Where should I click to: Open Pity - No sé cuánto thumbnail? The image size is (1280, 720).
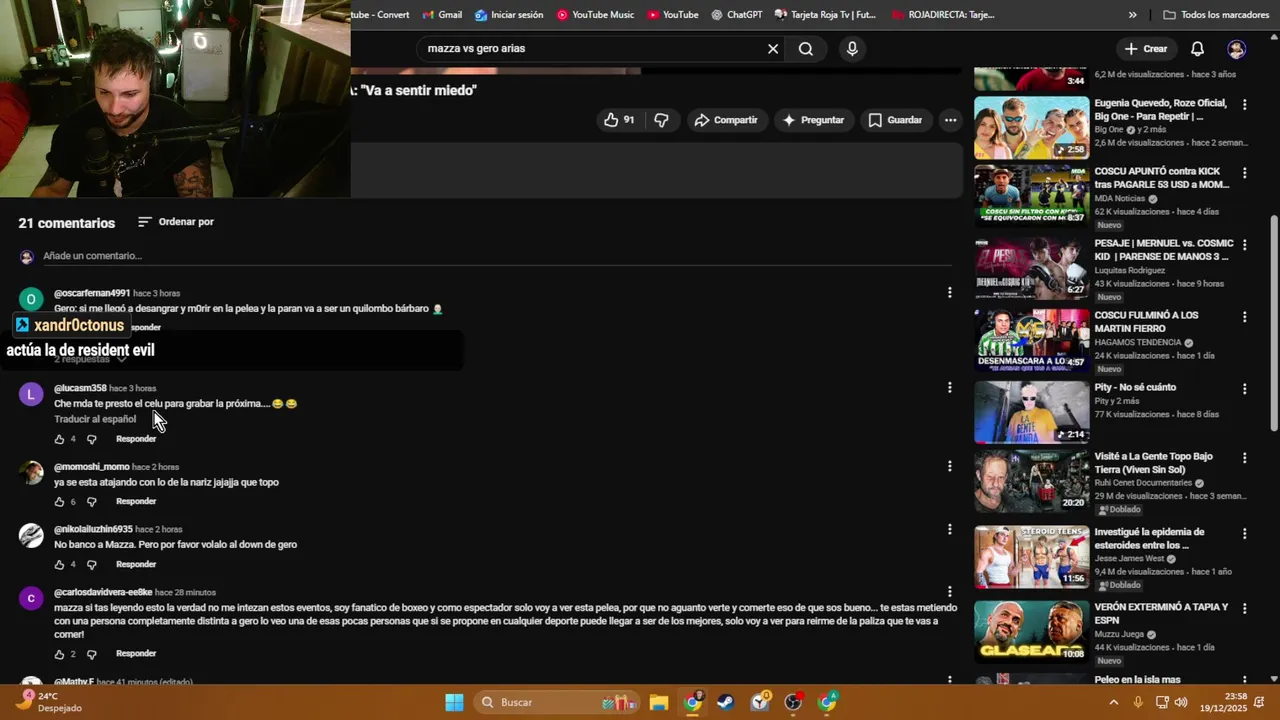(x=1031, y=412)
